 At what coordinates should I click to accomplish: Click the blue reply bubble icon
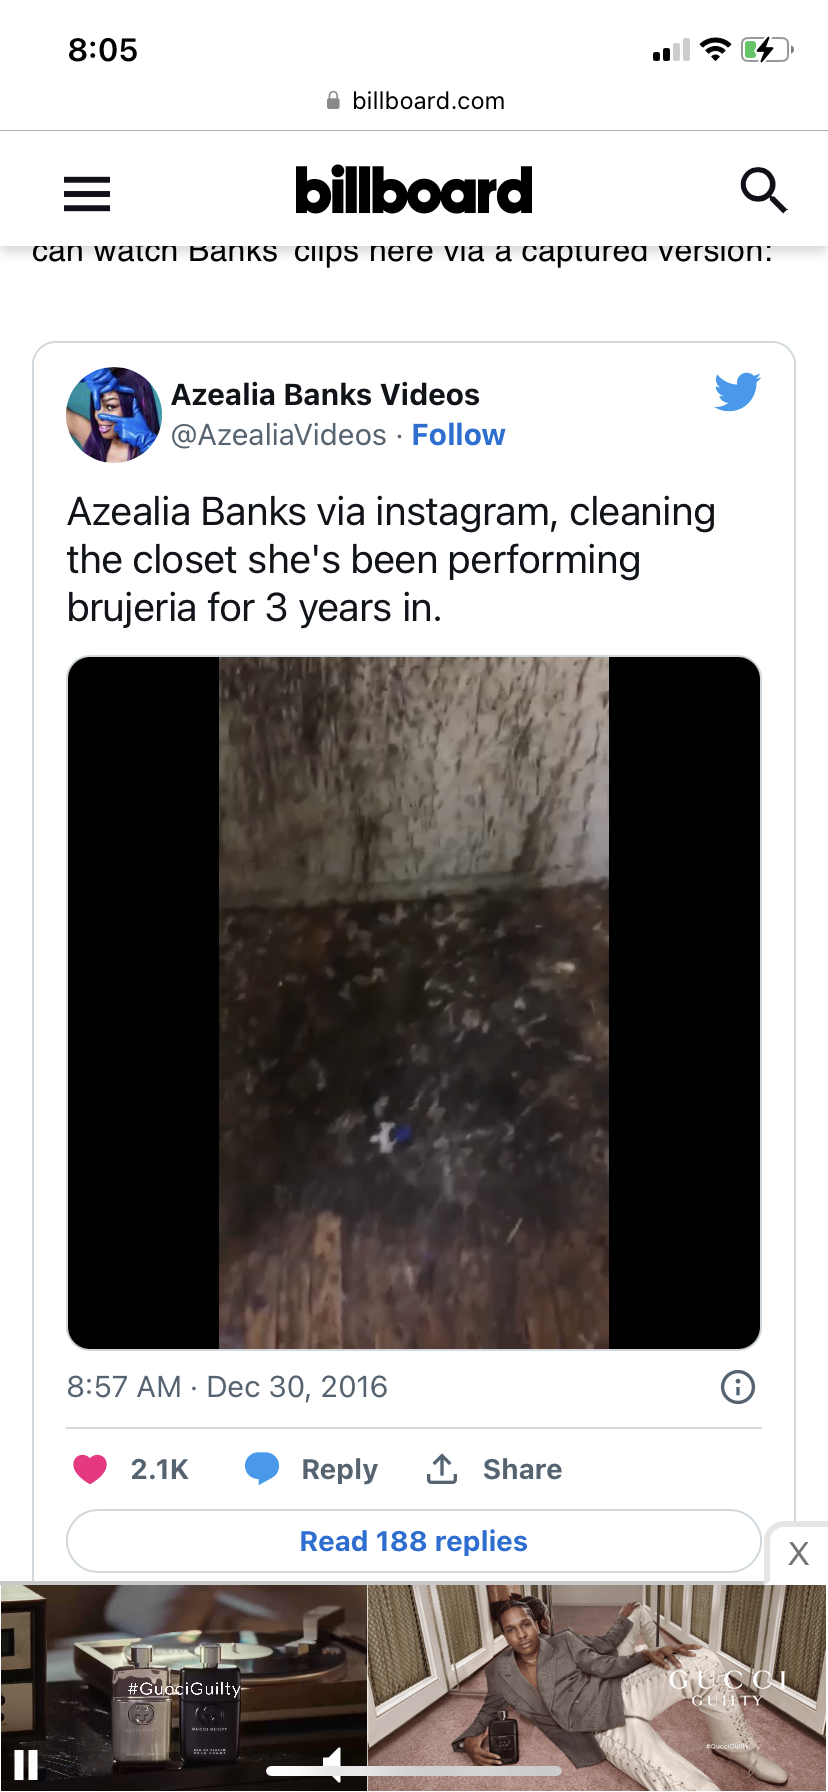262,1468
